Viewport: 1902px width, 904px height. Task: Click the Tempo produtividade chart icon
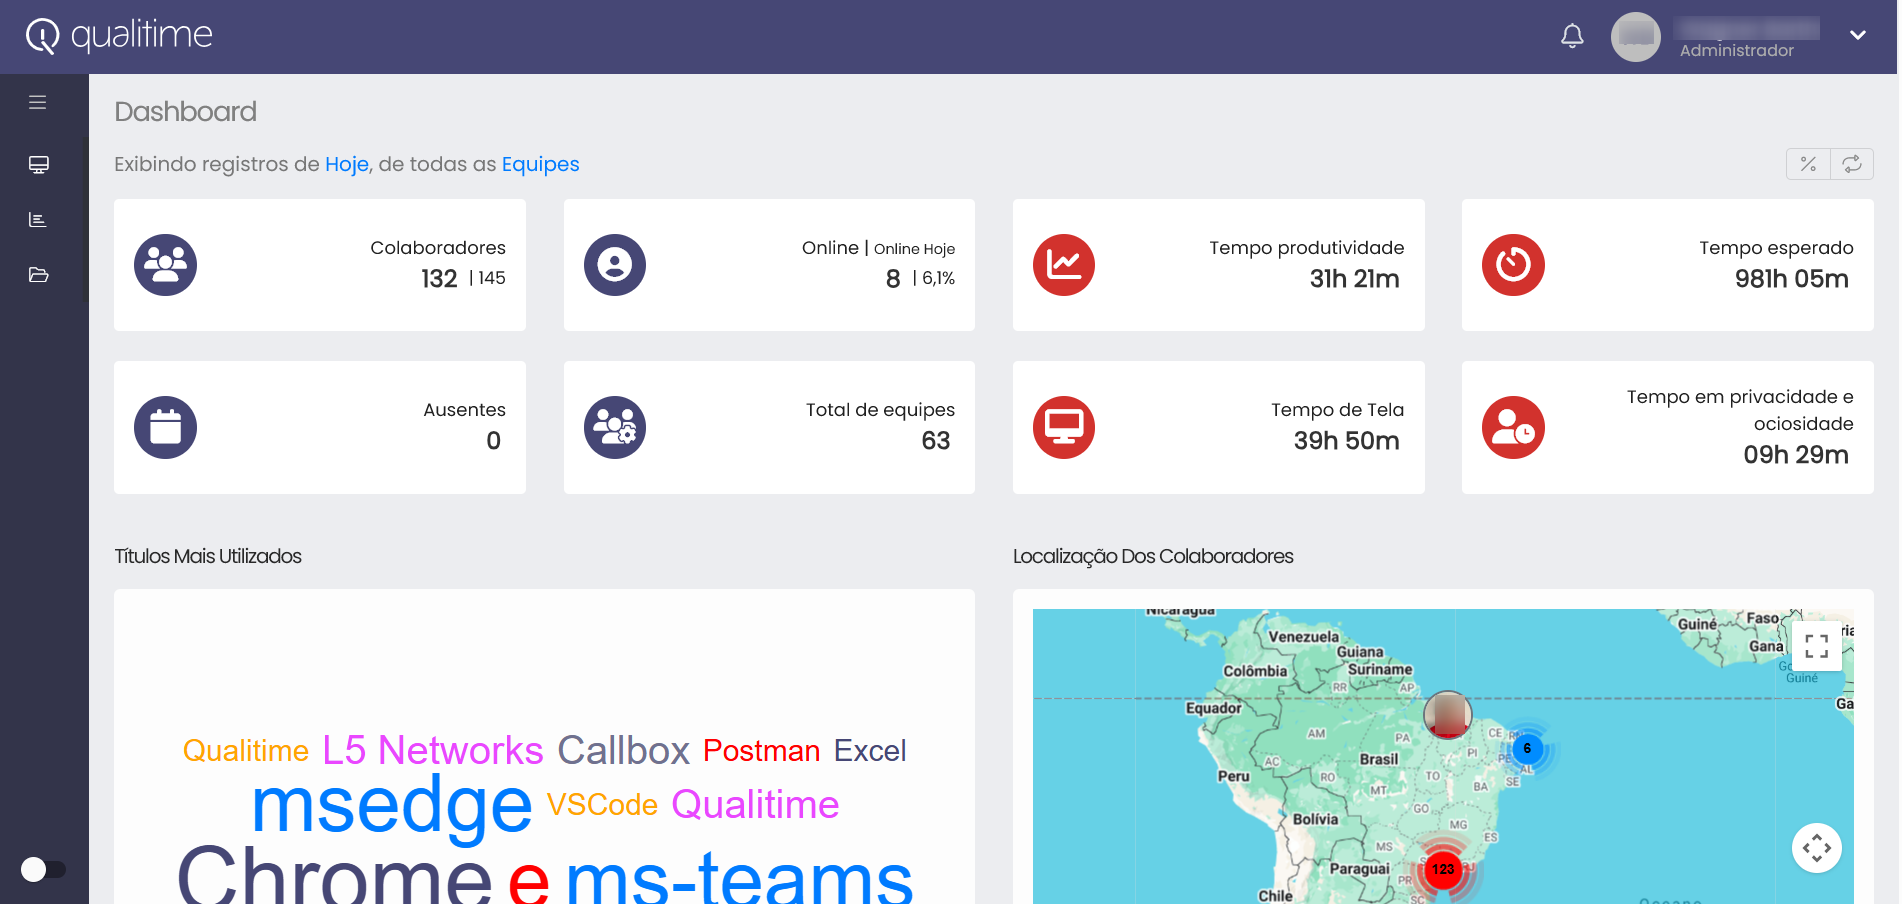point(1063,265)
